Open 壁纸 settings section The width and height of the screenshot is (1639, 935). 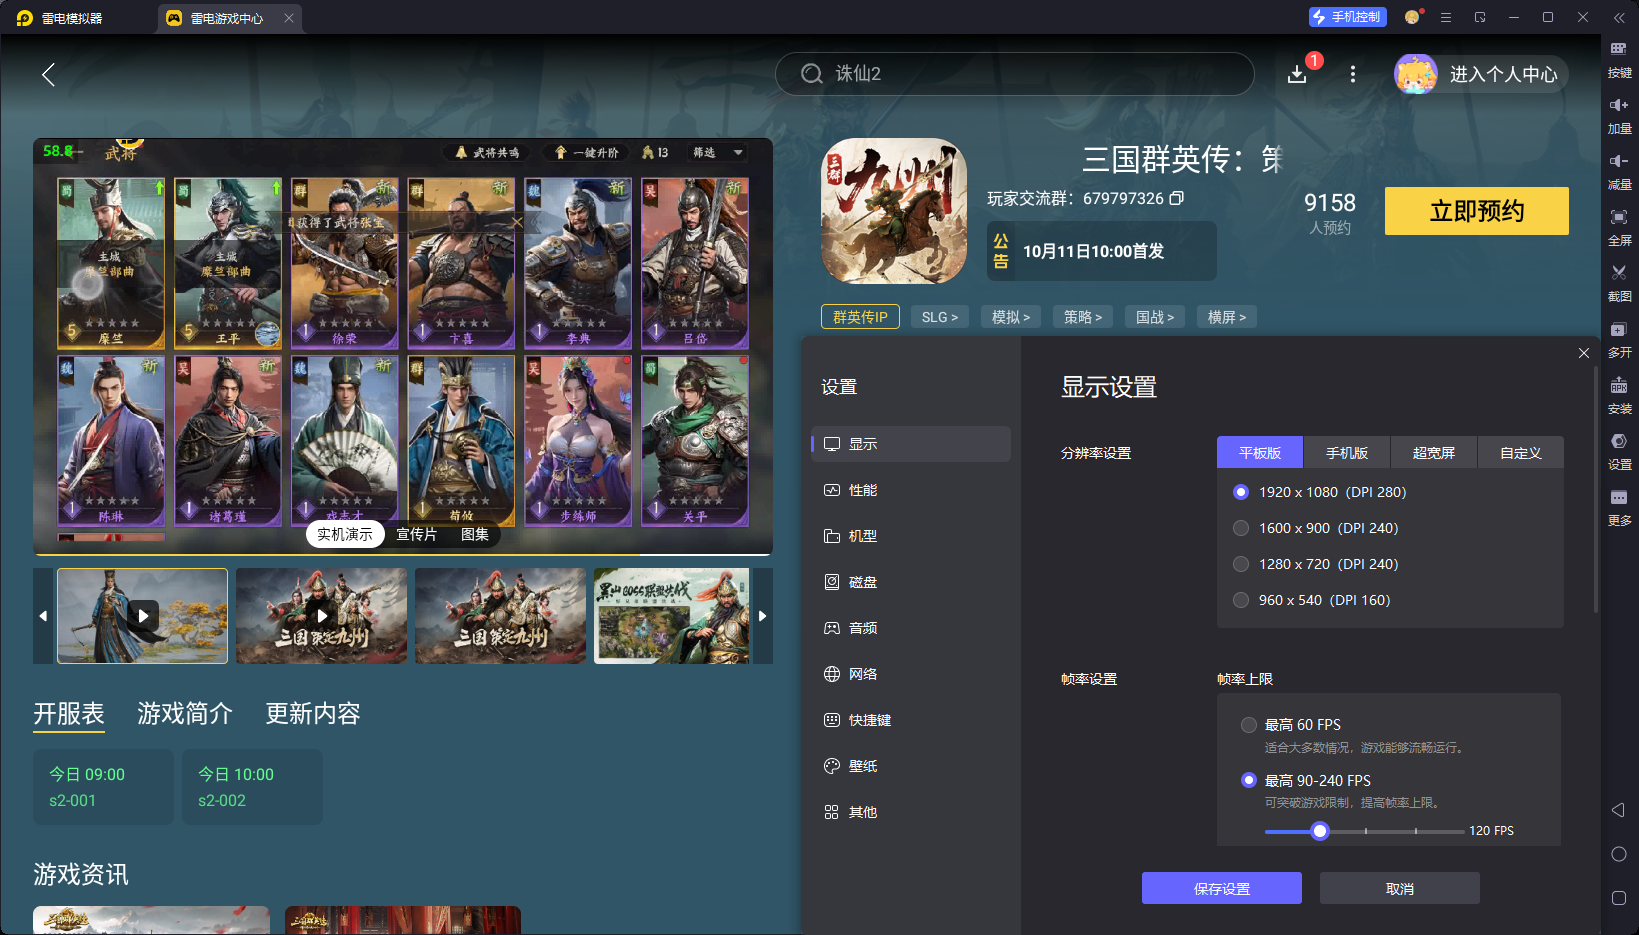(911, 766)
